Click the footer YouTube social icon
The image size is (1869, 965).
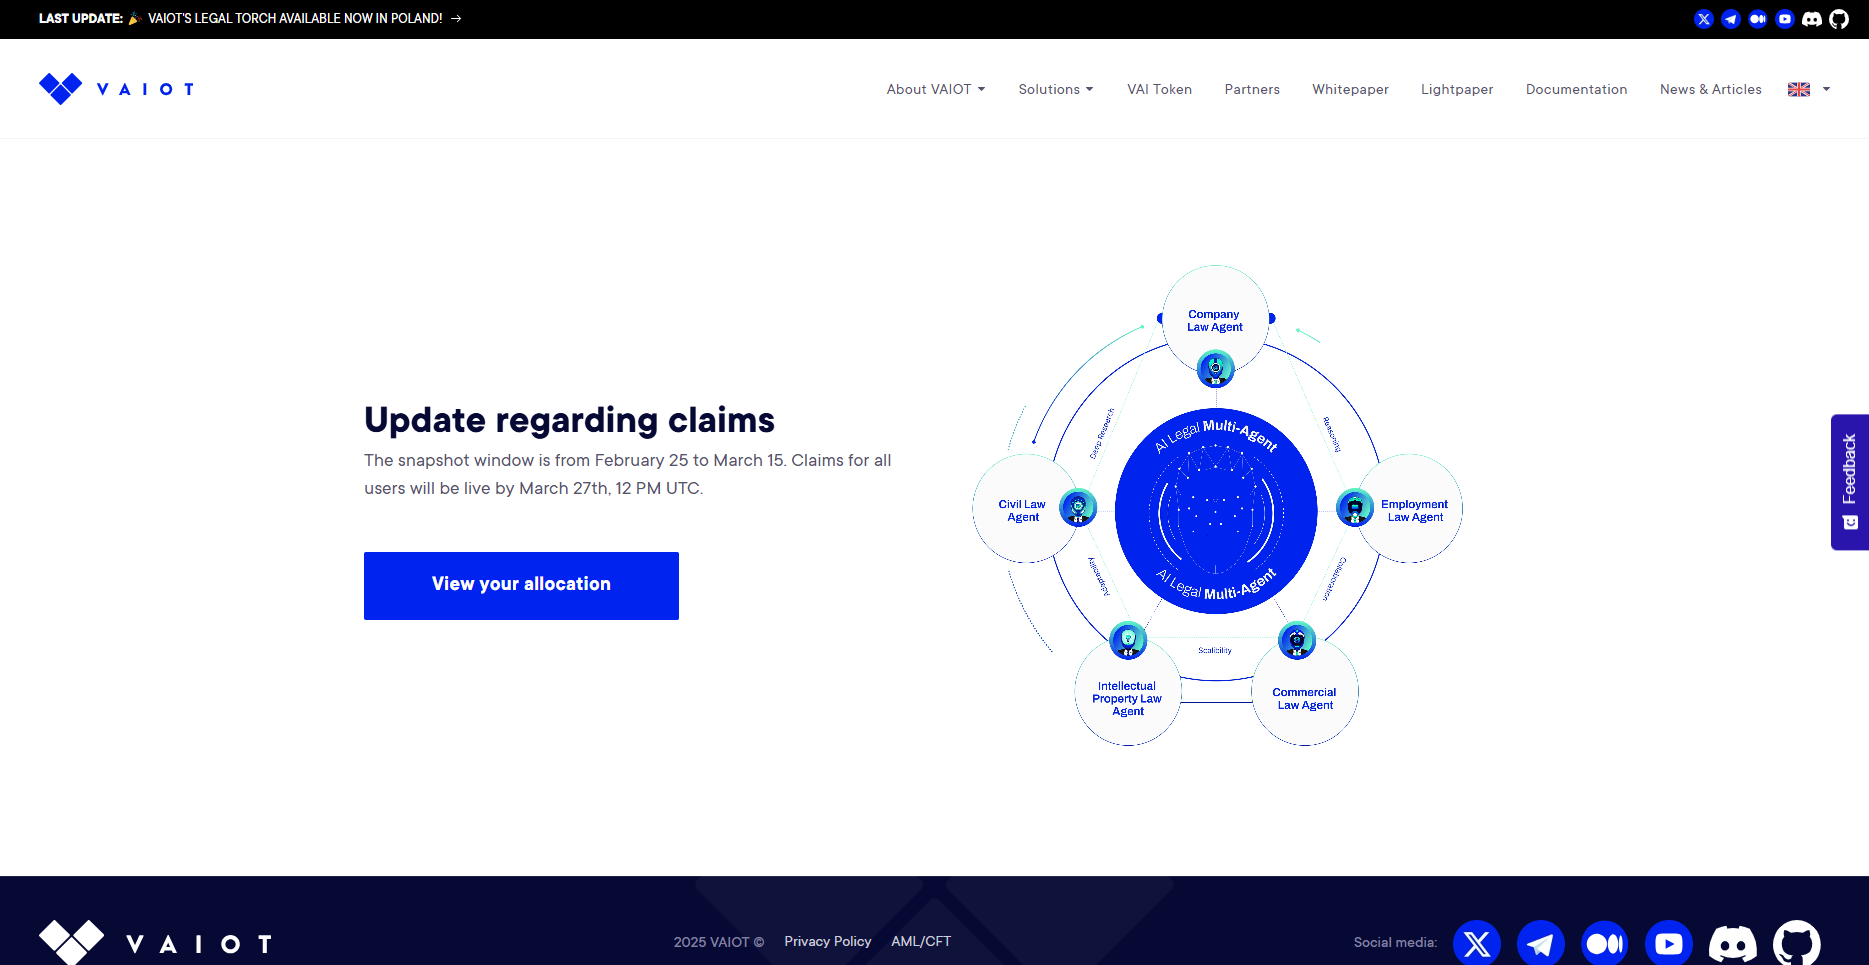(x=1669, y=943)
